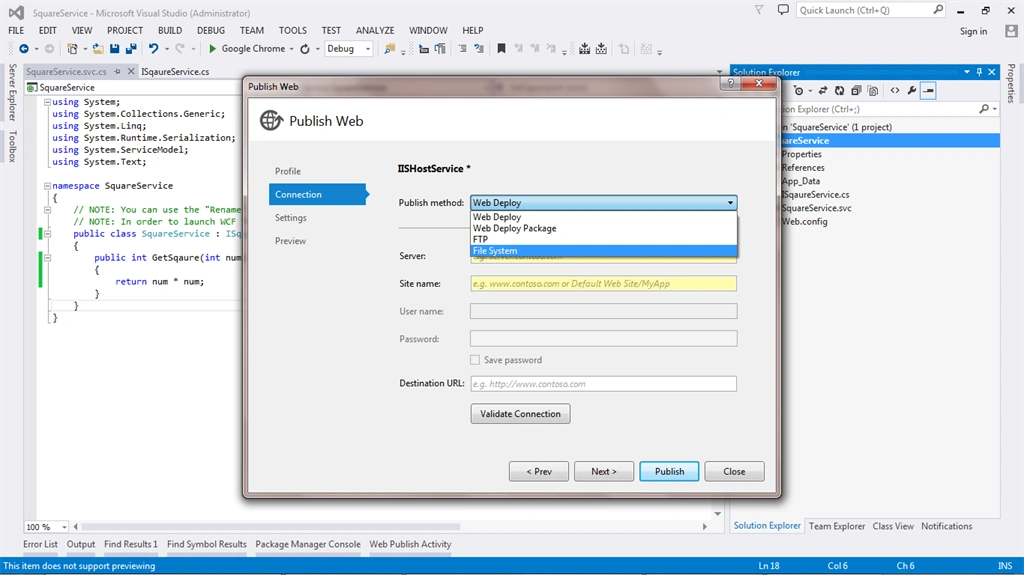The image size is (1024, 575).
Task: Click the Refresh browser icon beside Google Chrome
Action: [305, 49]
